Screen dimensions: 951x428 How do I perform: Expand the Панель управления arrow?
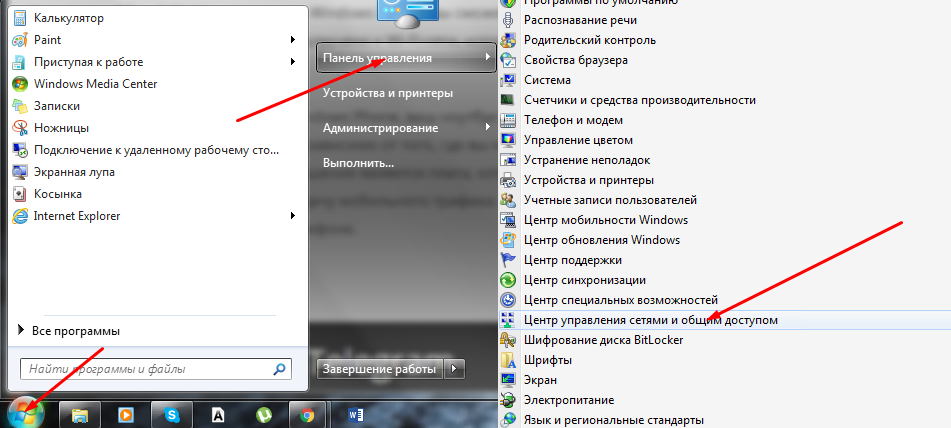point(488,58)
